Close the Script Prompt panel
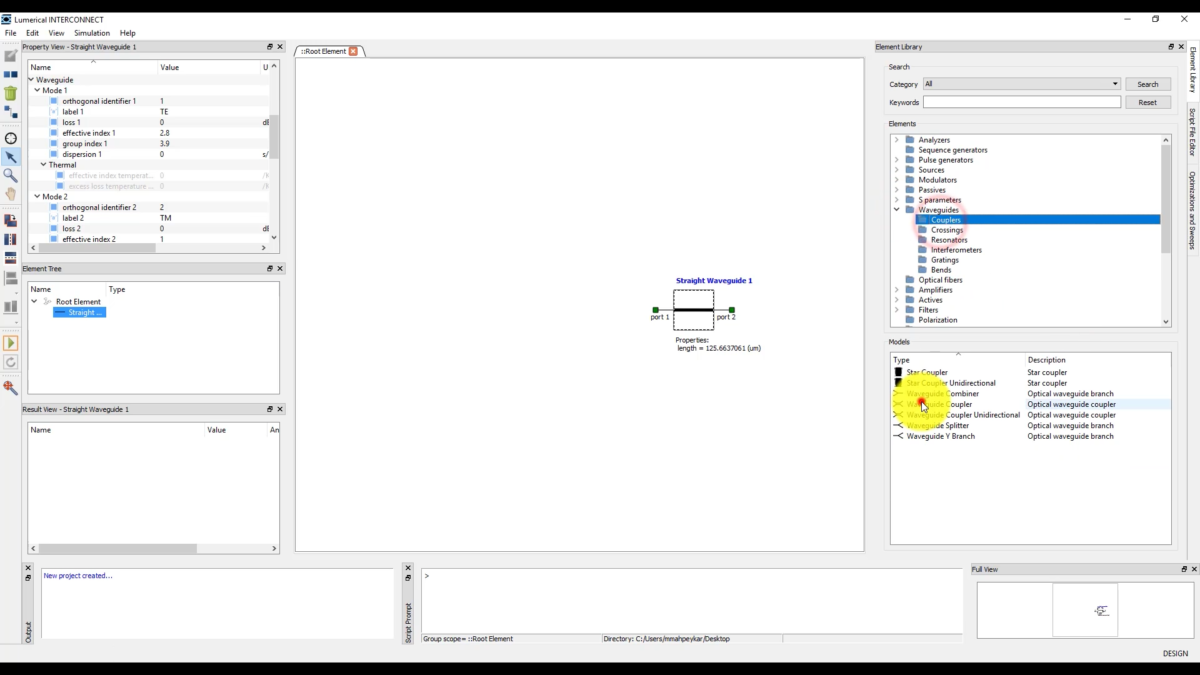This screenshot has width=1200, height=675. [x=408, y=568]
